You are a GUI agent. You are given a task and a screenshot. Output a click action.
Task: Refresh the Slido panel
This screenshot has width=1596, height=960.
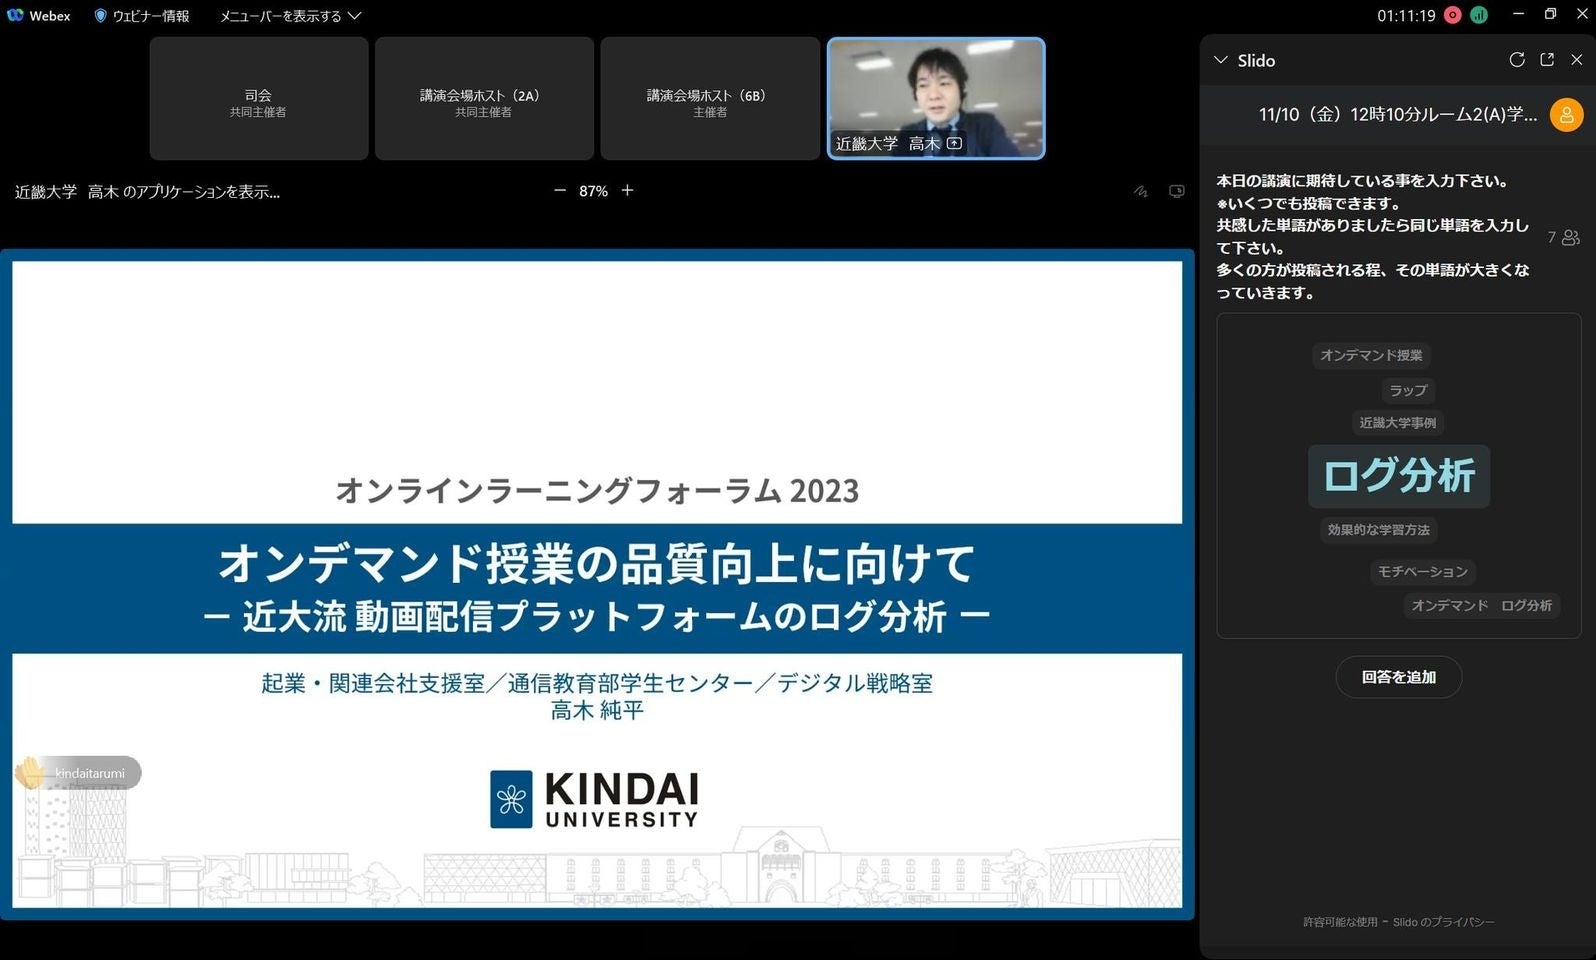click(x=1517, y=60)
